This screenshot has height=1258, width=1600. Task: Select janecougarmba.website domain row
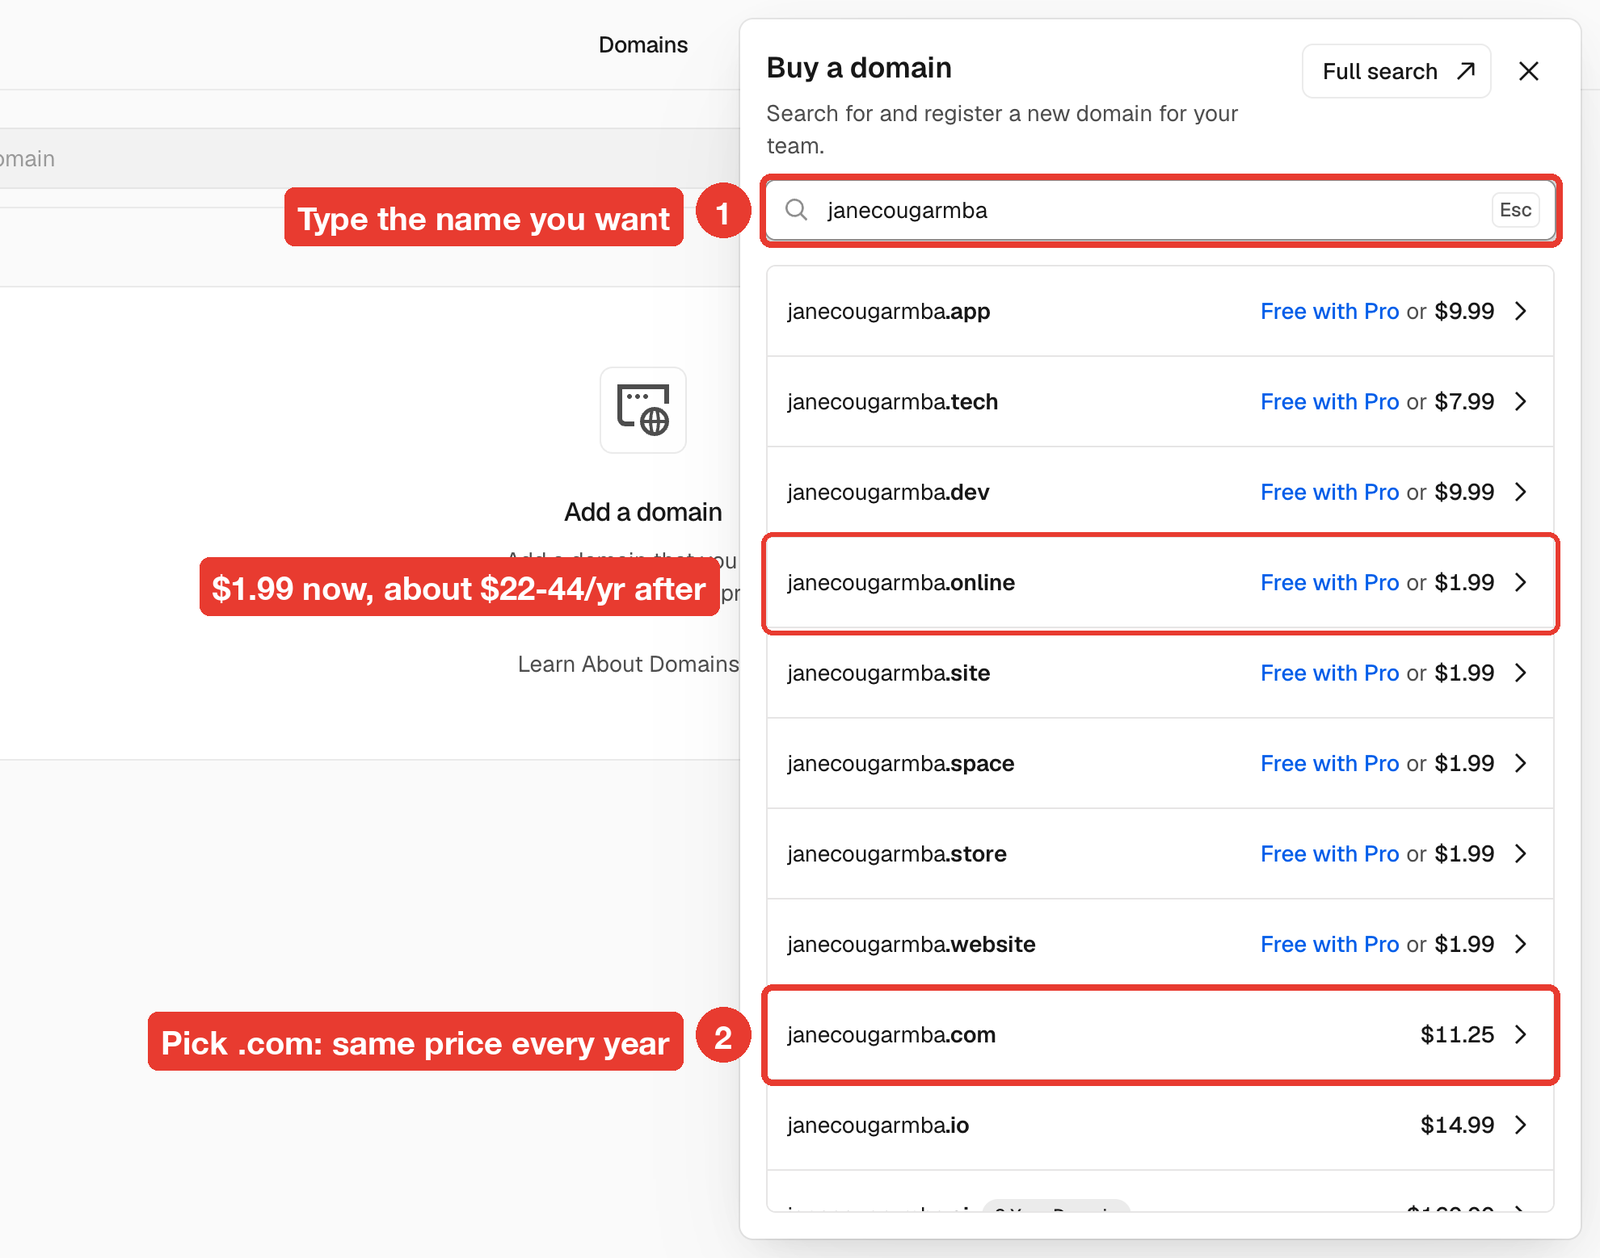[x=1160, y=945]
